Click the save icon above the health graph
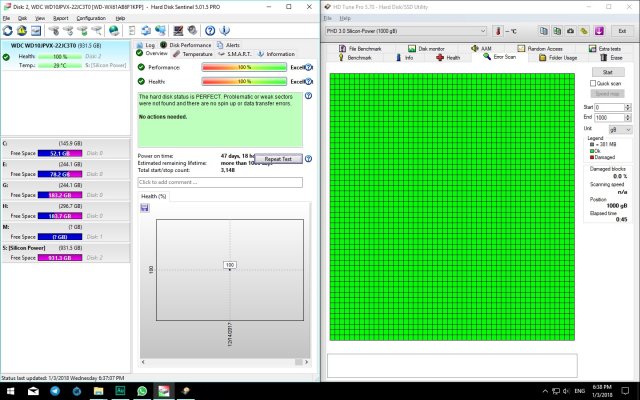This screenshot has height=400, width=640. (146, 207)
